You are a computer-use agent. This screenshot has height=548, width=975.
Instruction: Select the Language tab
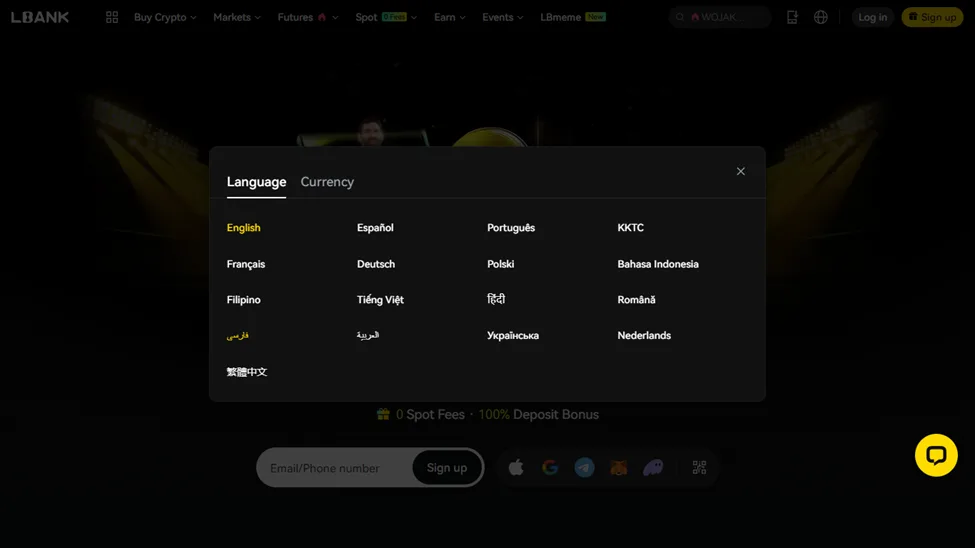[256, 182]
